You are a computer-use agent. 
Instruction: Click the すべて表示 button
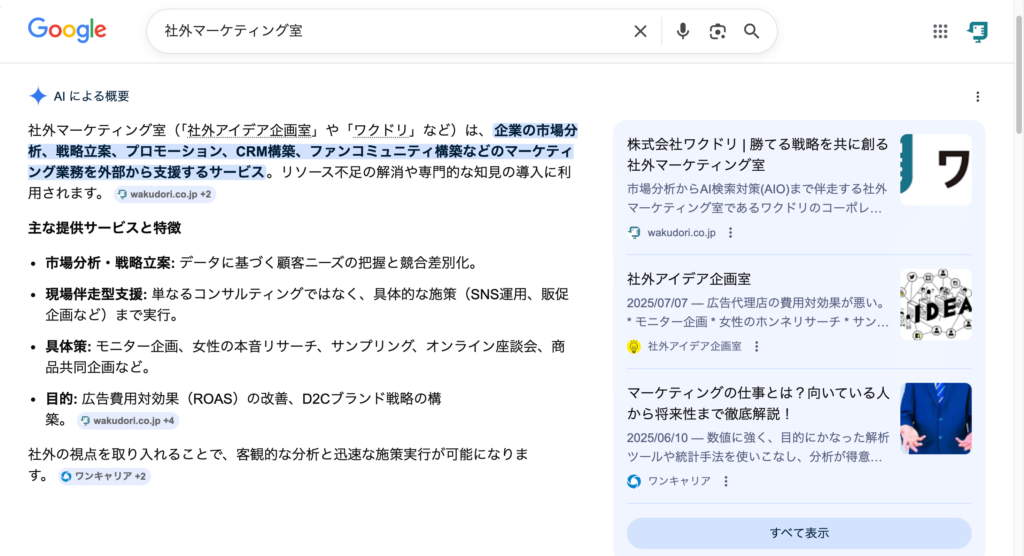point(799,533)
